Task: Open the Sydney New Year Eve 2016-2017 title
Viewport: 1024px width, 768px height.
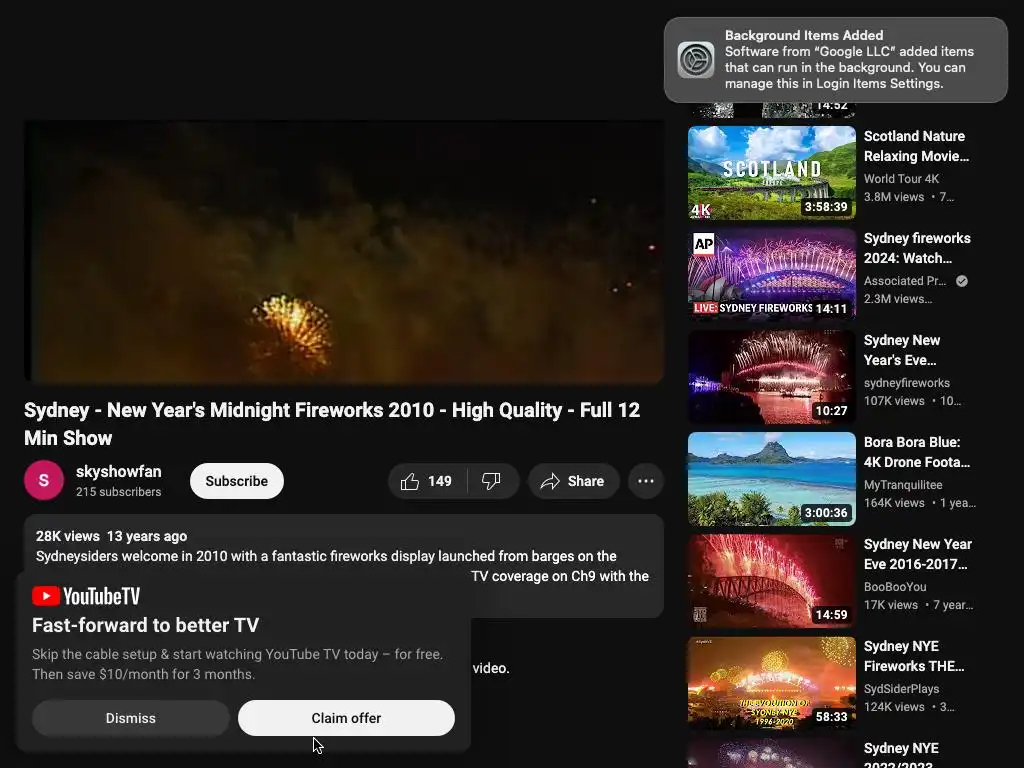Action: coord(918,554)
